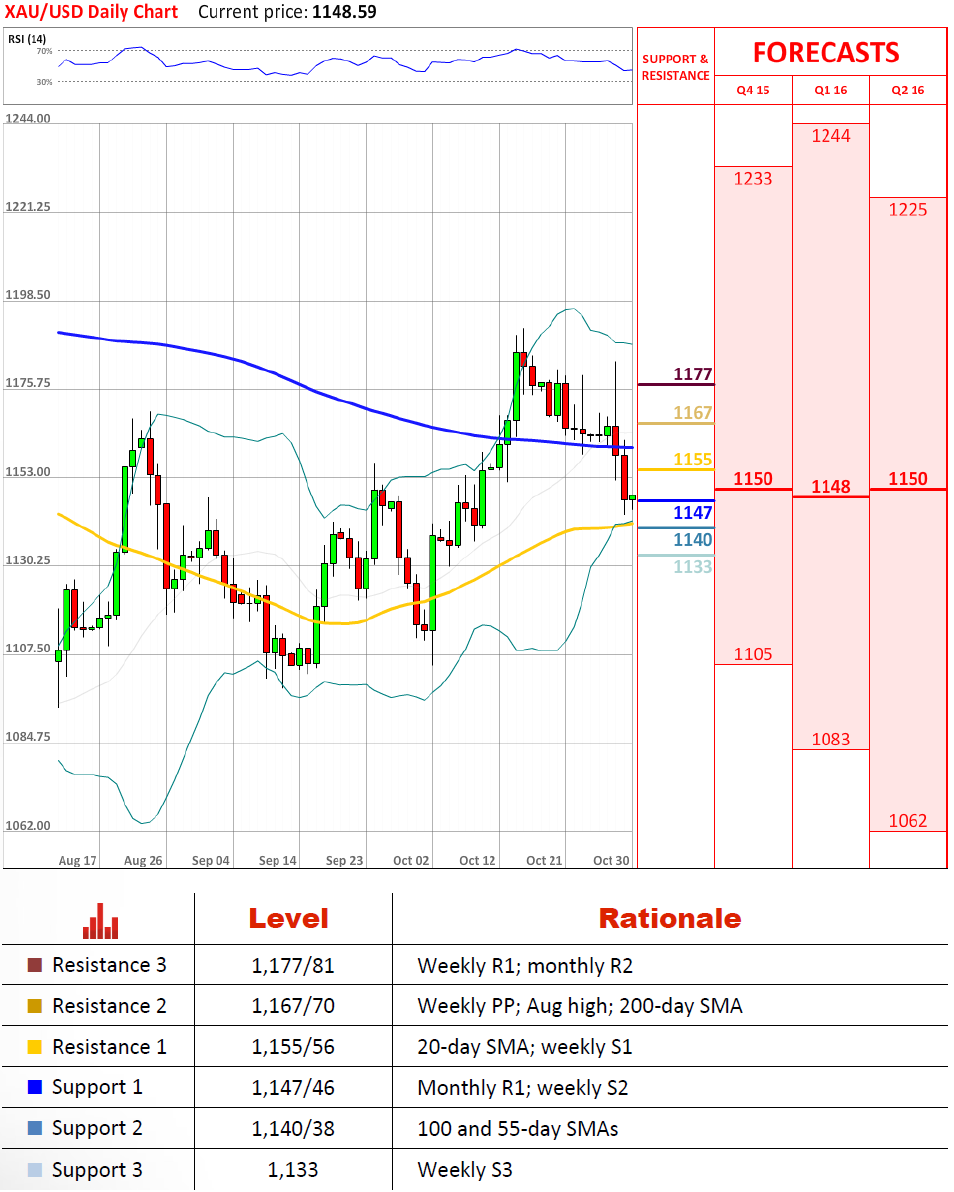This screenshot has width=954, height=1192.
Task: Click the Support 1 blue swatch
Action: click(34, 1087)
